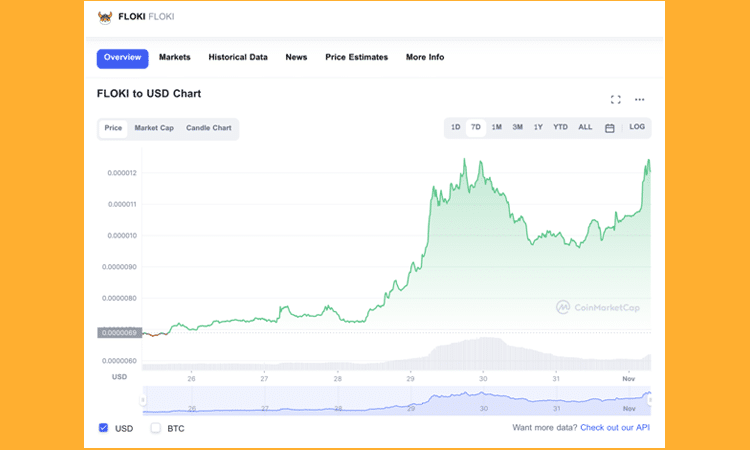The image size is (750, 450).
Task: Click the 0.000012 y-axis label
Action: [x=122, y=173]
